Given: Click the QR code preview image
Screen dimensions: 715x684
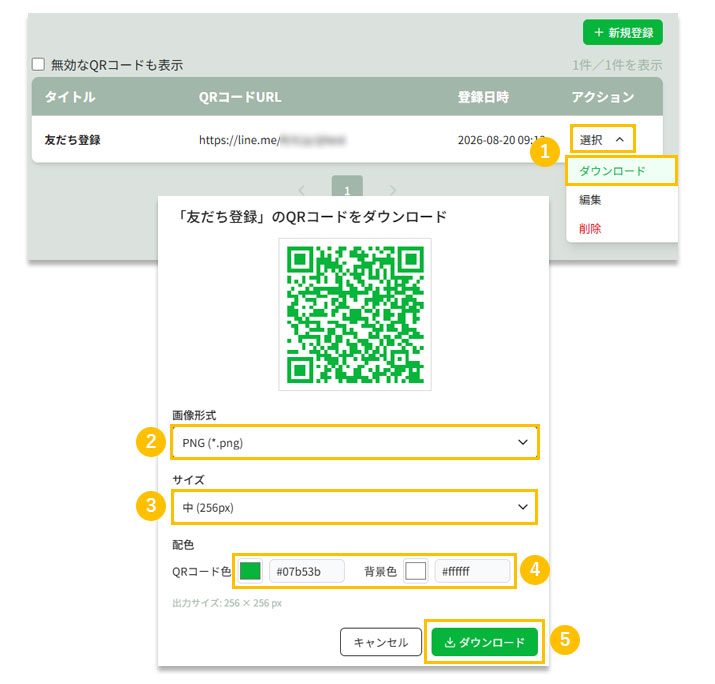Looking at the screenshot, I should pyautogui.click(x=355, y=315).
